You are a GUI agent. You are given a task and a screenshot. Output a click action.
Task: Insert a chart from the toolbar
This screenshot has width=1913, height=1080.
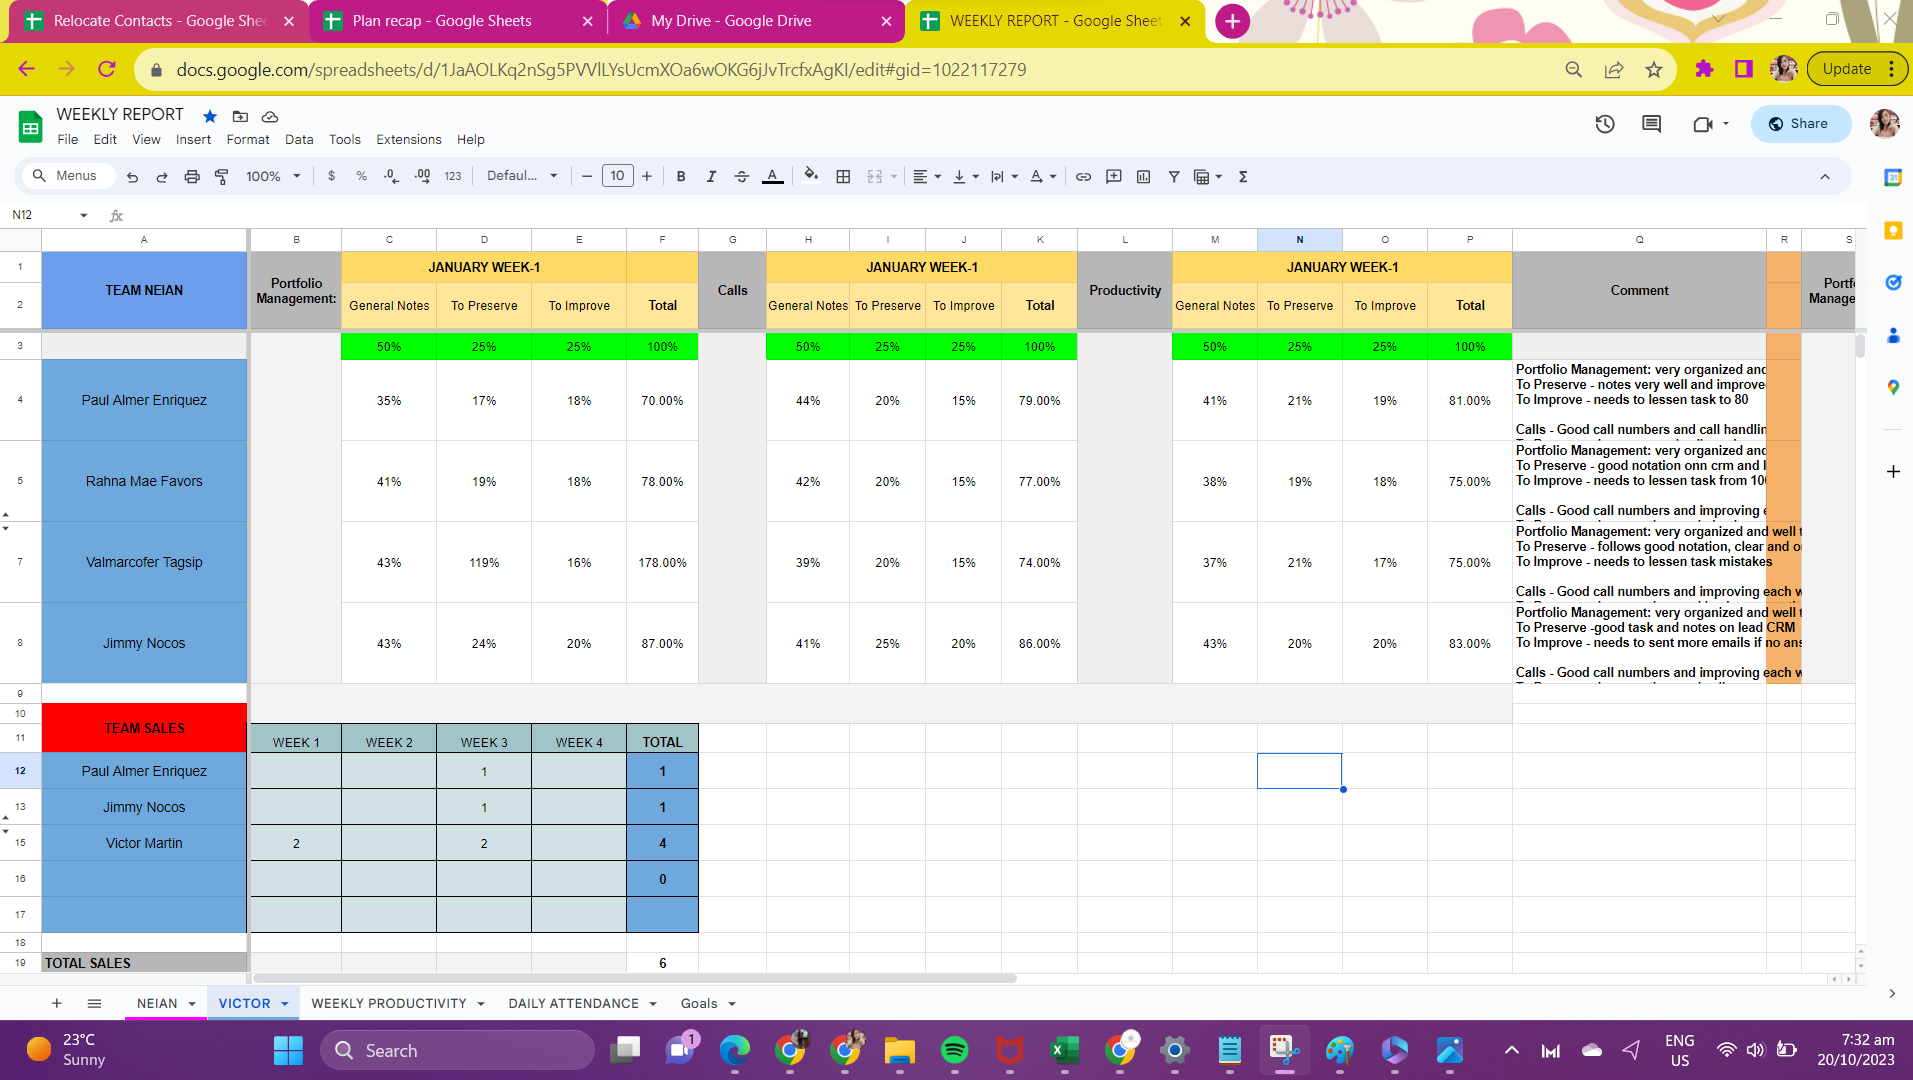[1143, 176]
